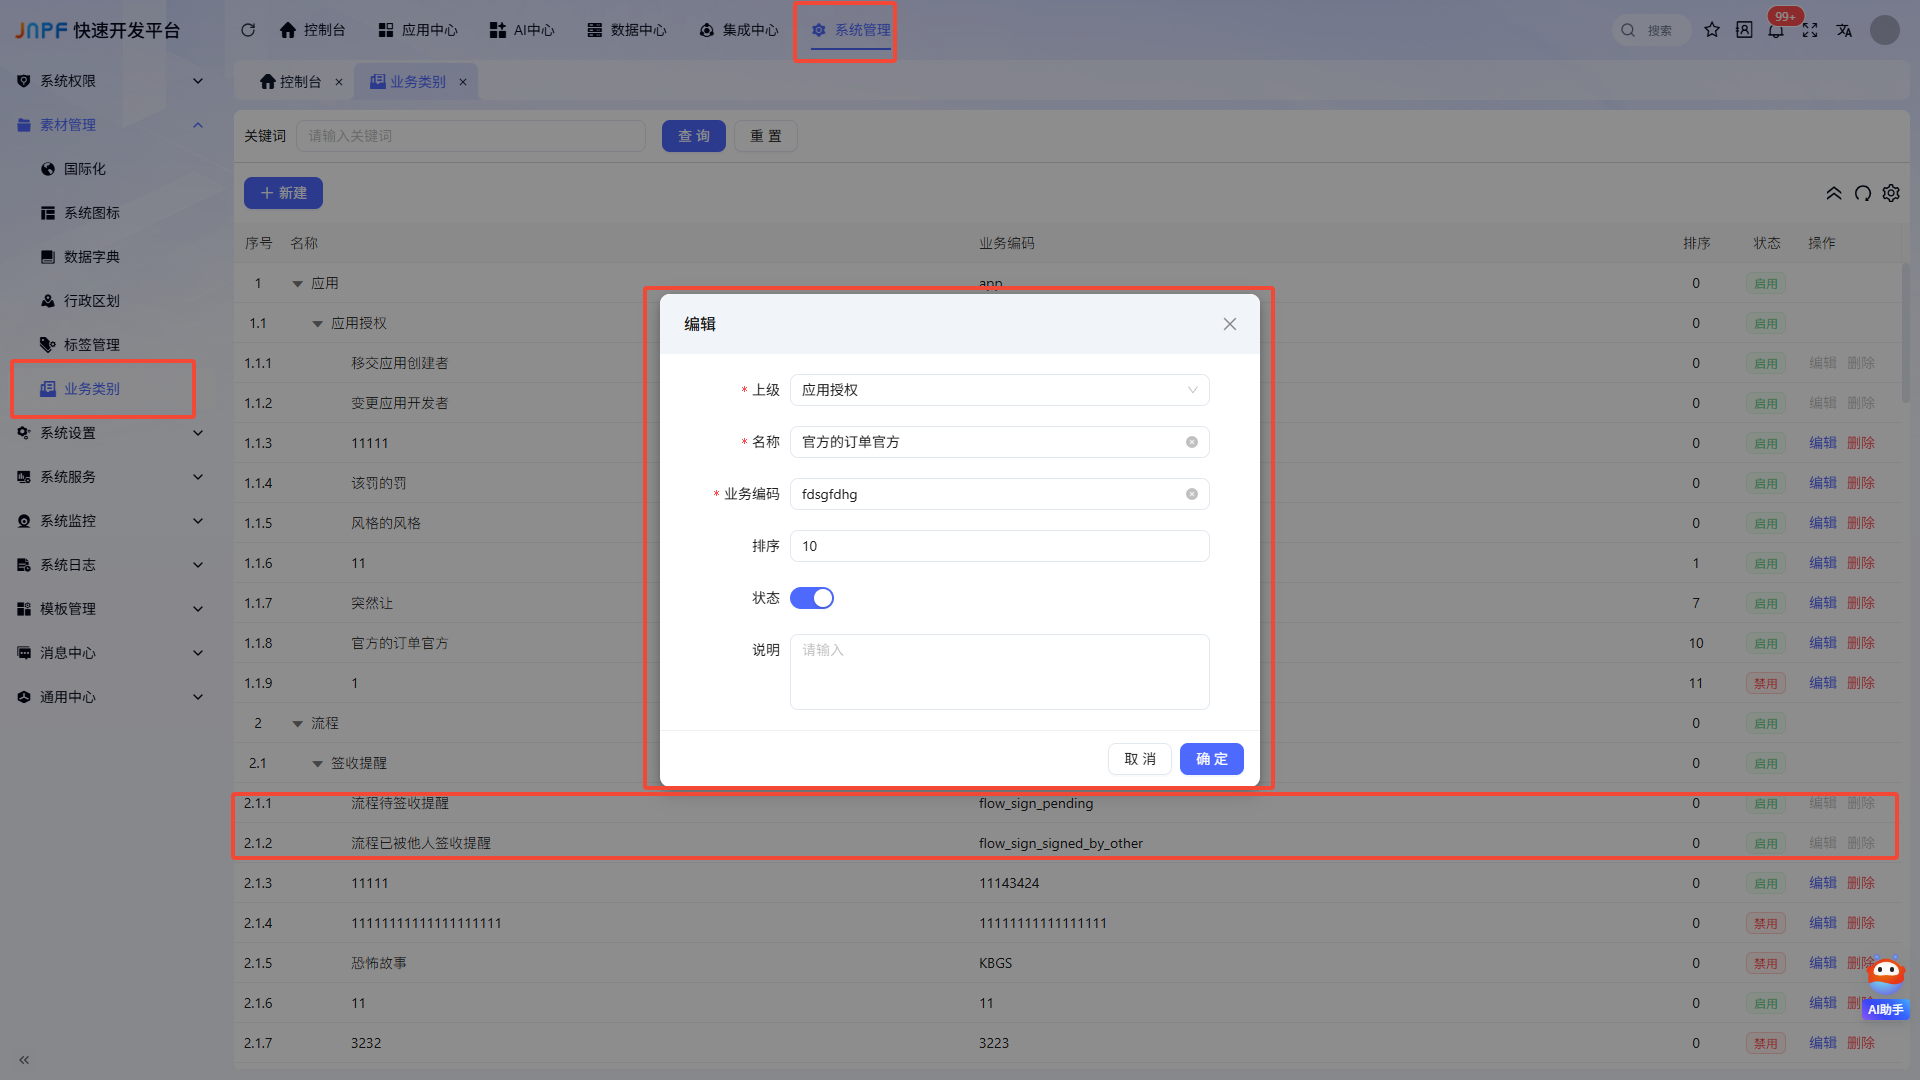Open the favorites star icon

[x=1712, y=30]
